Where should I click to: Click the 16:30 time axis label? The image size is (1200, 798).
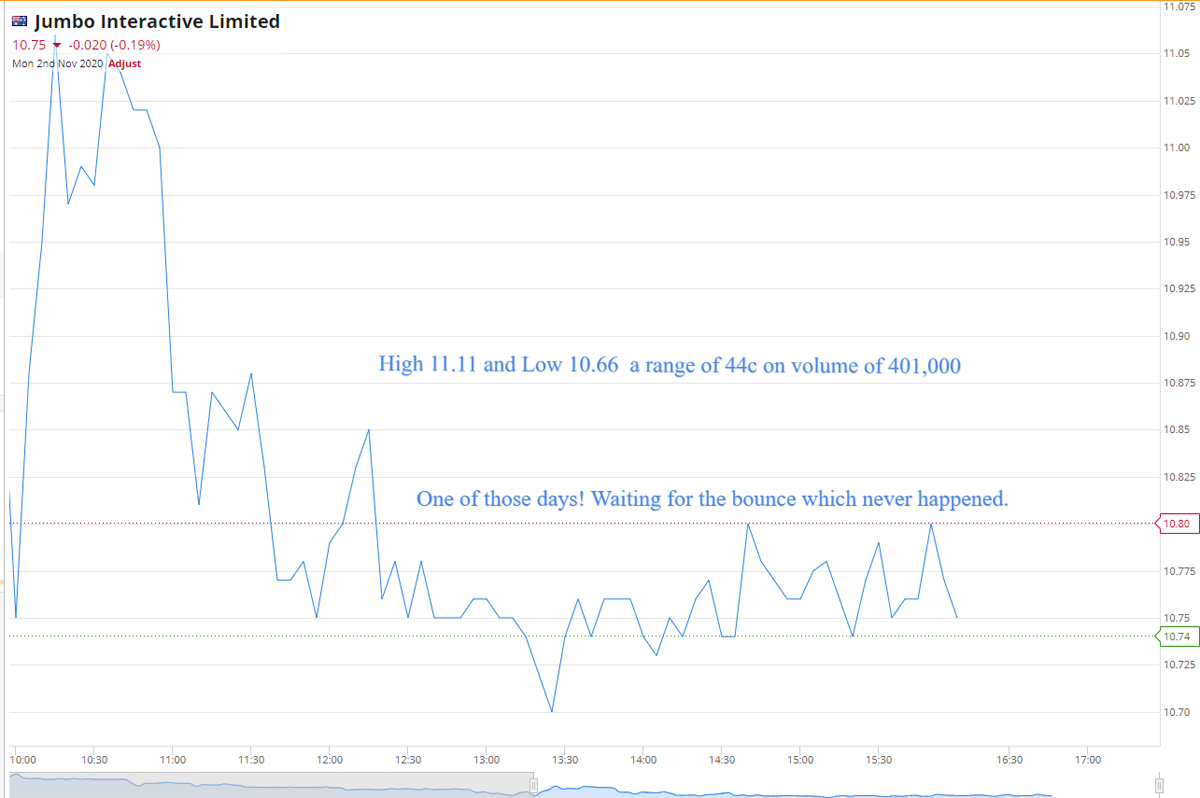pos(1009,759)
